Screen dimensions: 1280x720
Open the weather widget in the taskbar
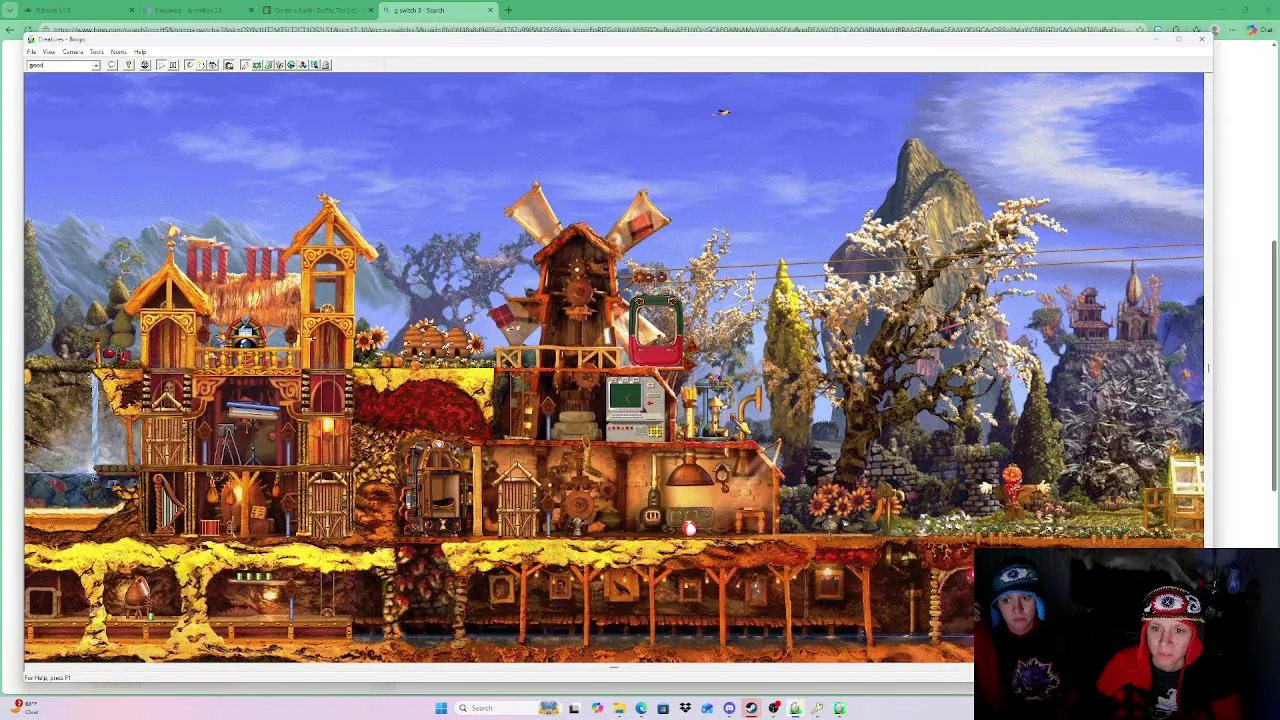[x=25, y=708]
